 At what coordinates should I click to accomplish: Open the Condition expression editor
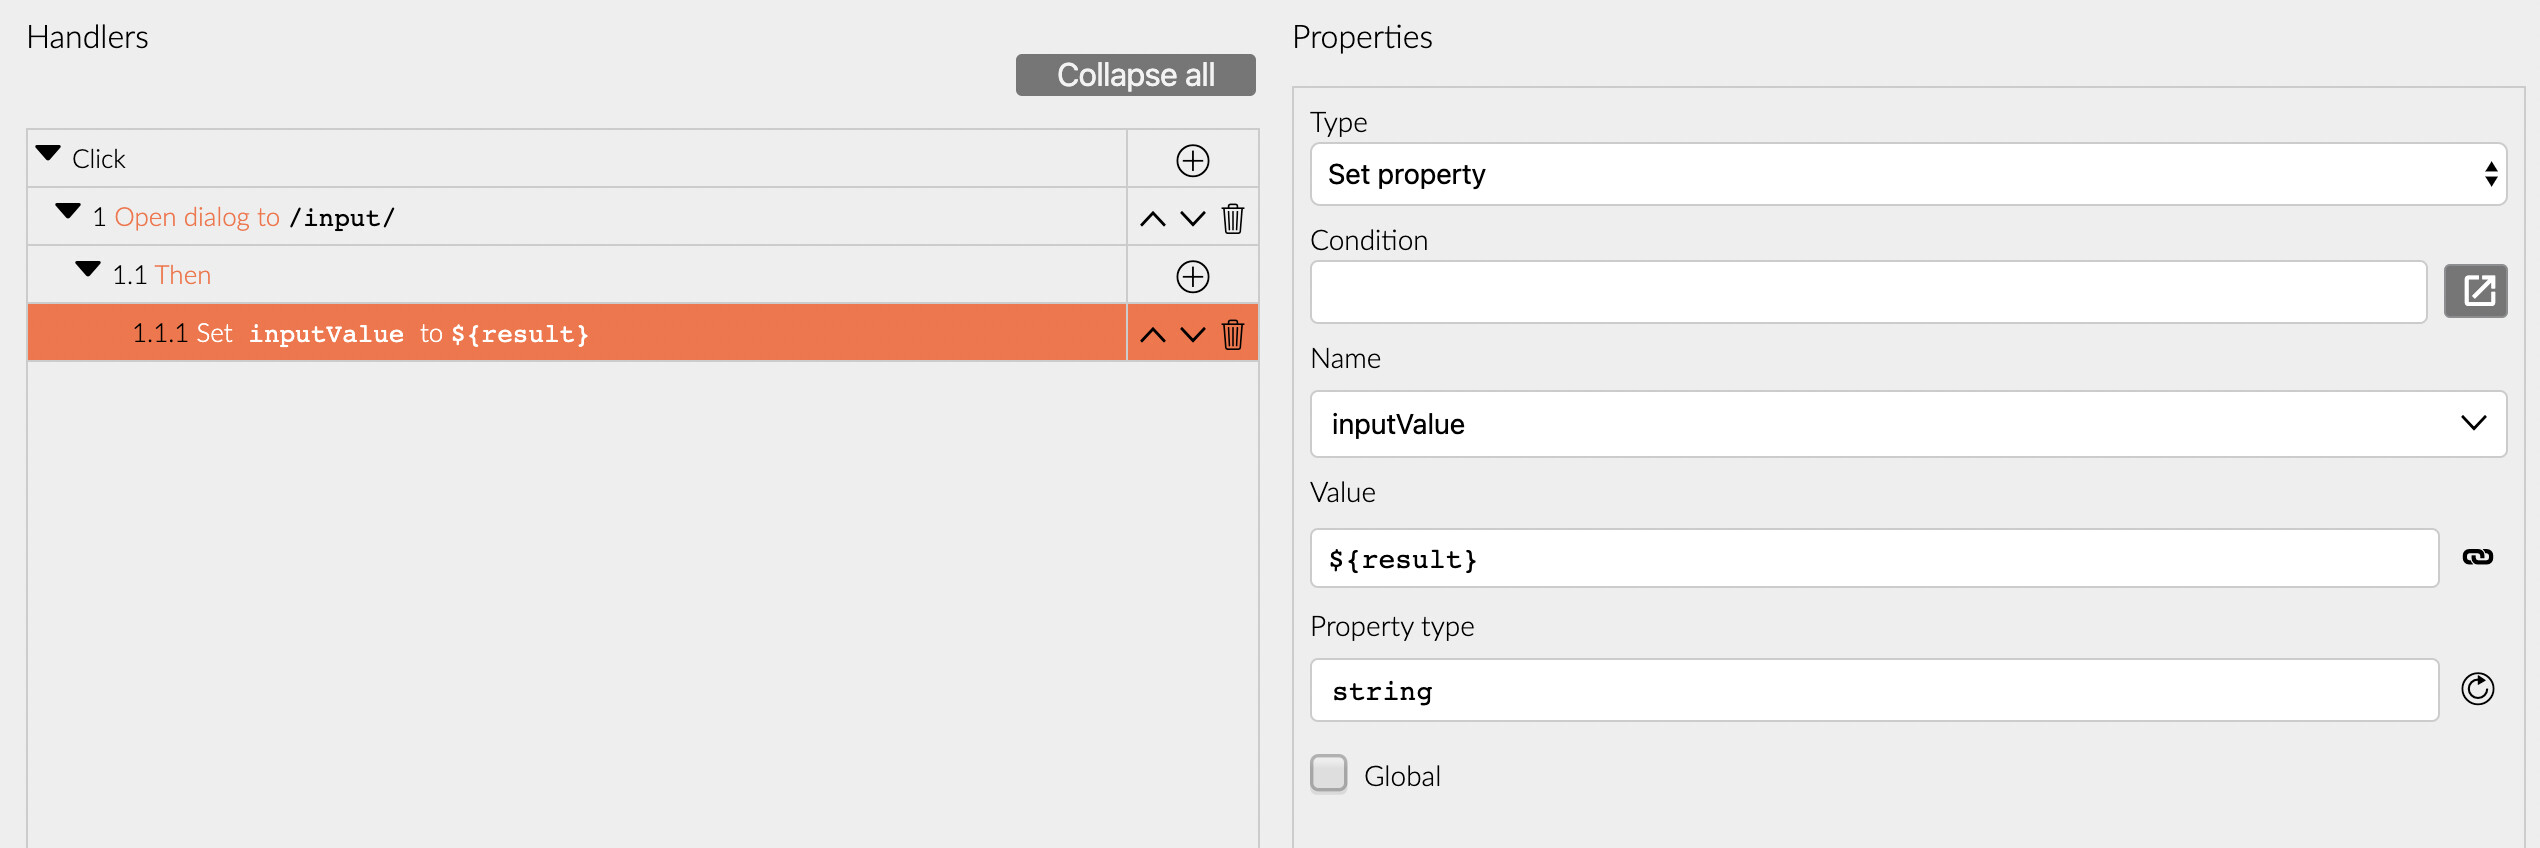tap(2475, 291)
